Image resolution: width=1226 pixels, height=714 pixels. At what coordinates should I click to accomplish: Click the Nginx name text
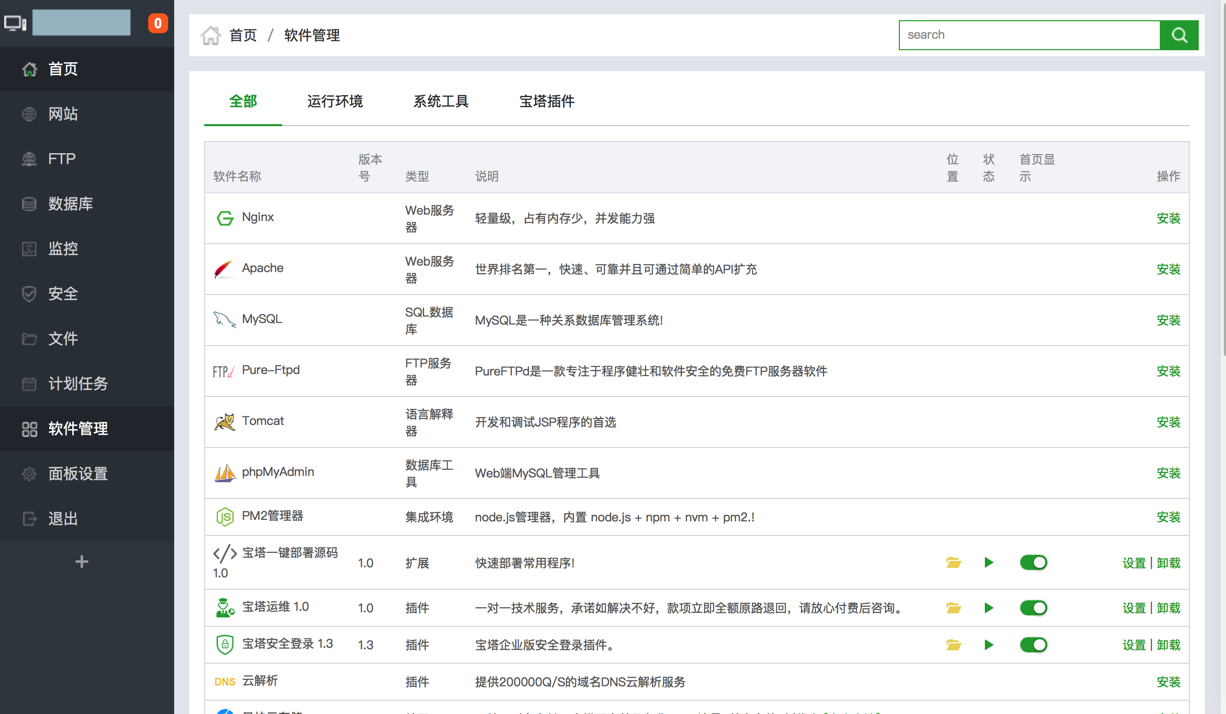click(x=258, y=217)
